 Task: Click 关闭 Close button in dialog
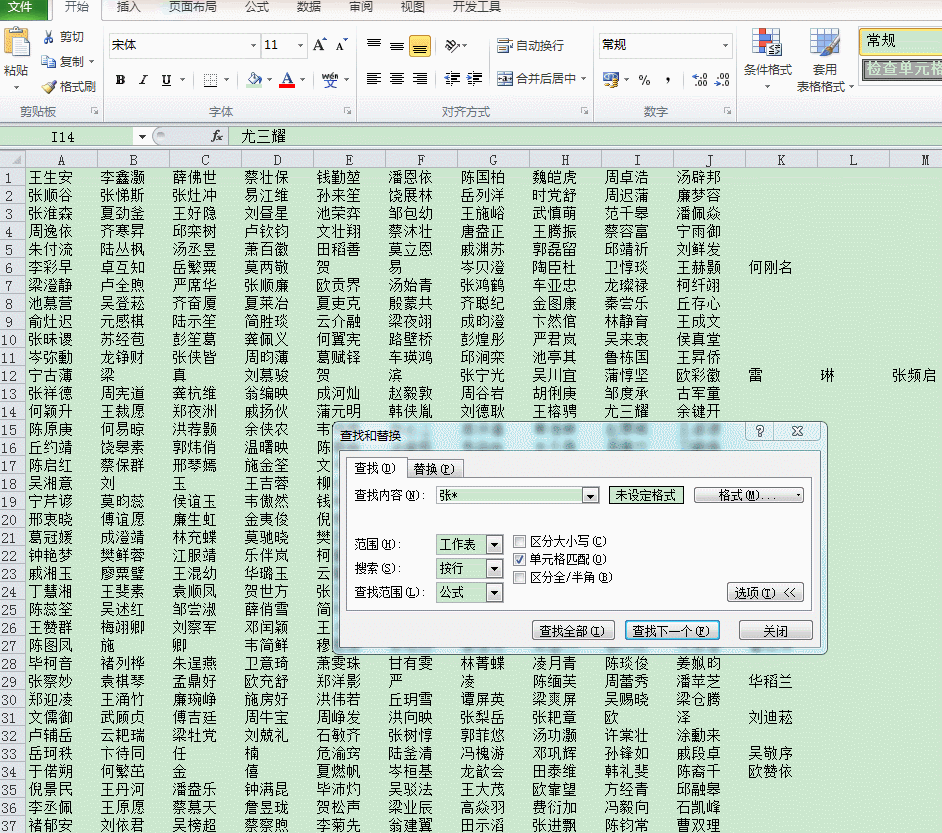[x=775, y=631]
